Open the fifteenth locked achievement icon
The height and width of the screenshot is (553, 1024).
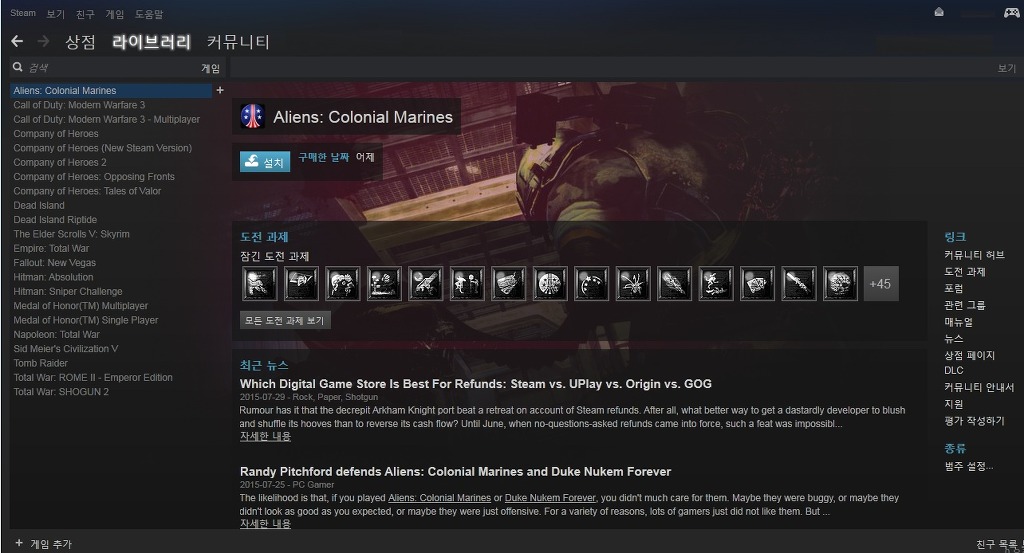click(840, 283)
